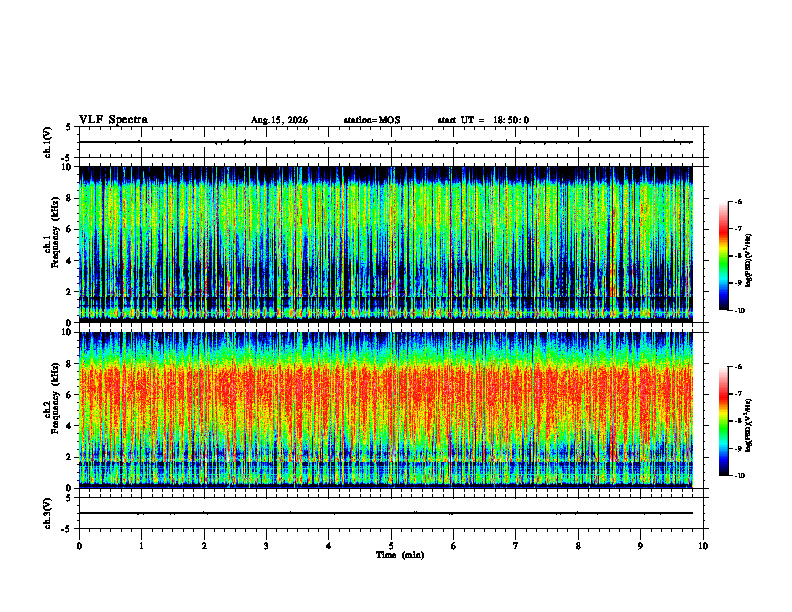Click the "Time (min)" axis title

(400, 555)
